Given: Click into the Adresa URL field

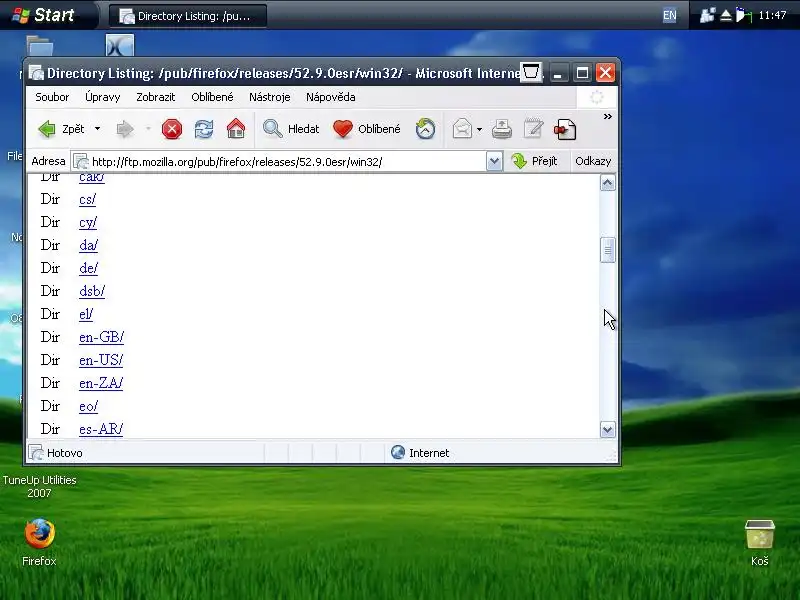Looking at the screenshot, I should pos(288,162).
